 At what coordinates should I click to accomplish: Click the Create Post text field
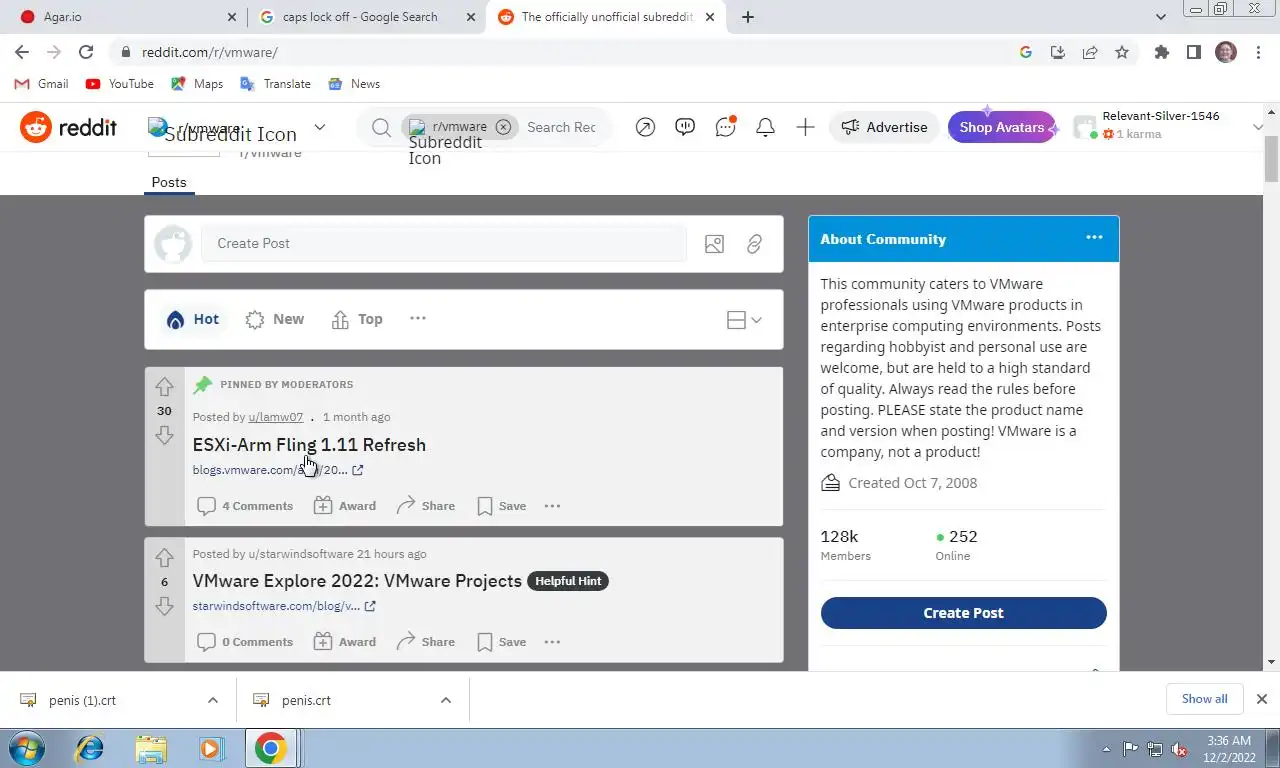coord(444,243)
